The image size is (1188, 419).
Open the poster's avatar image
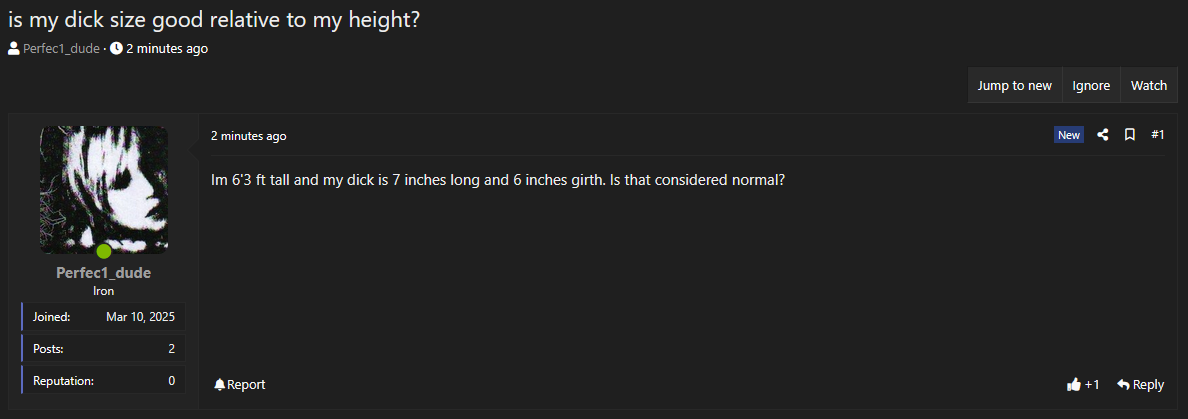point(104,188)
